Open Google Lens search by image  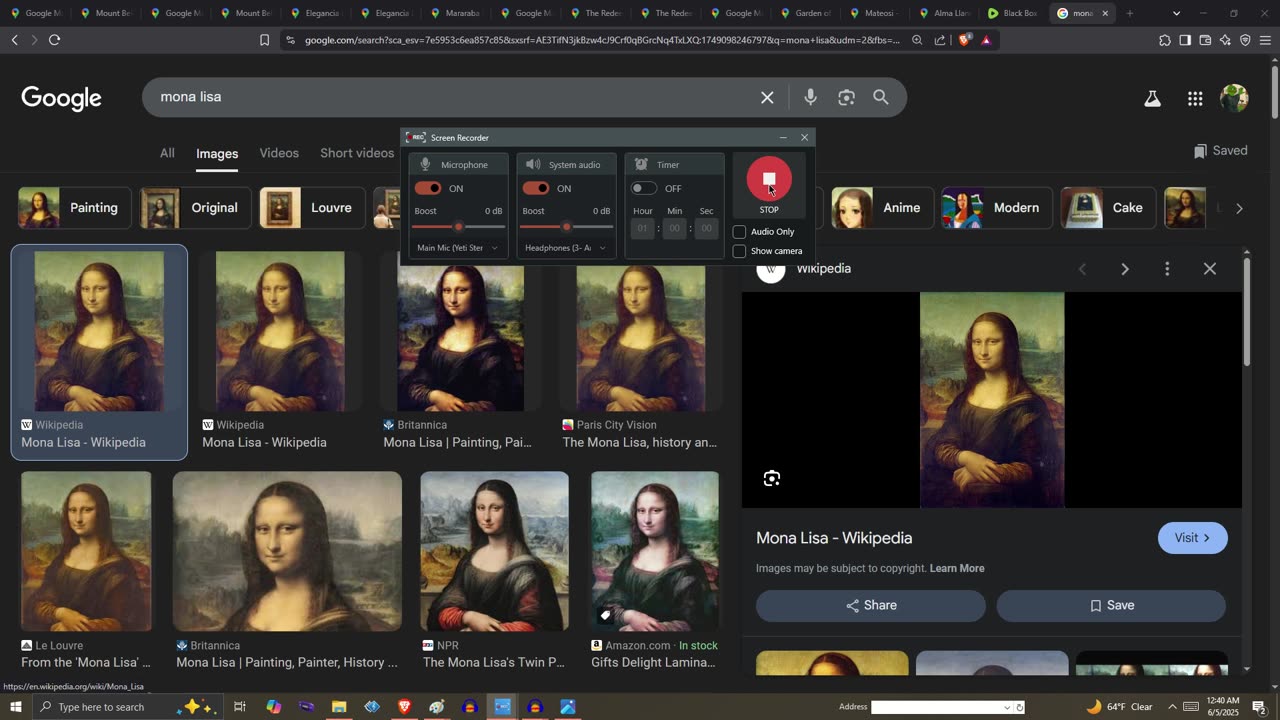pyautogui.click(x=846, y=97)
